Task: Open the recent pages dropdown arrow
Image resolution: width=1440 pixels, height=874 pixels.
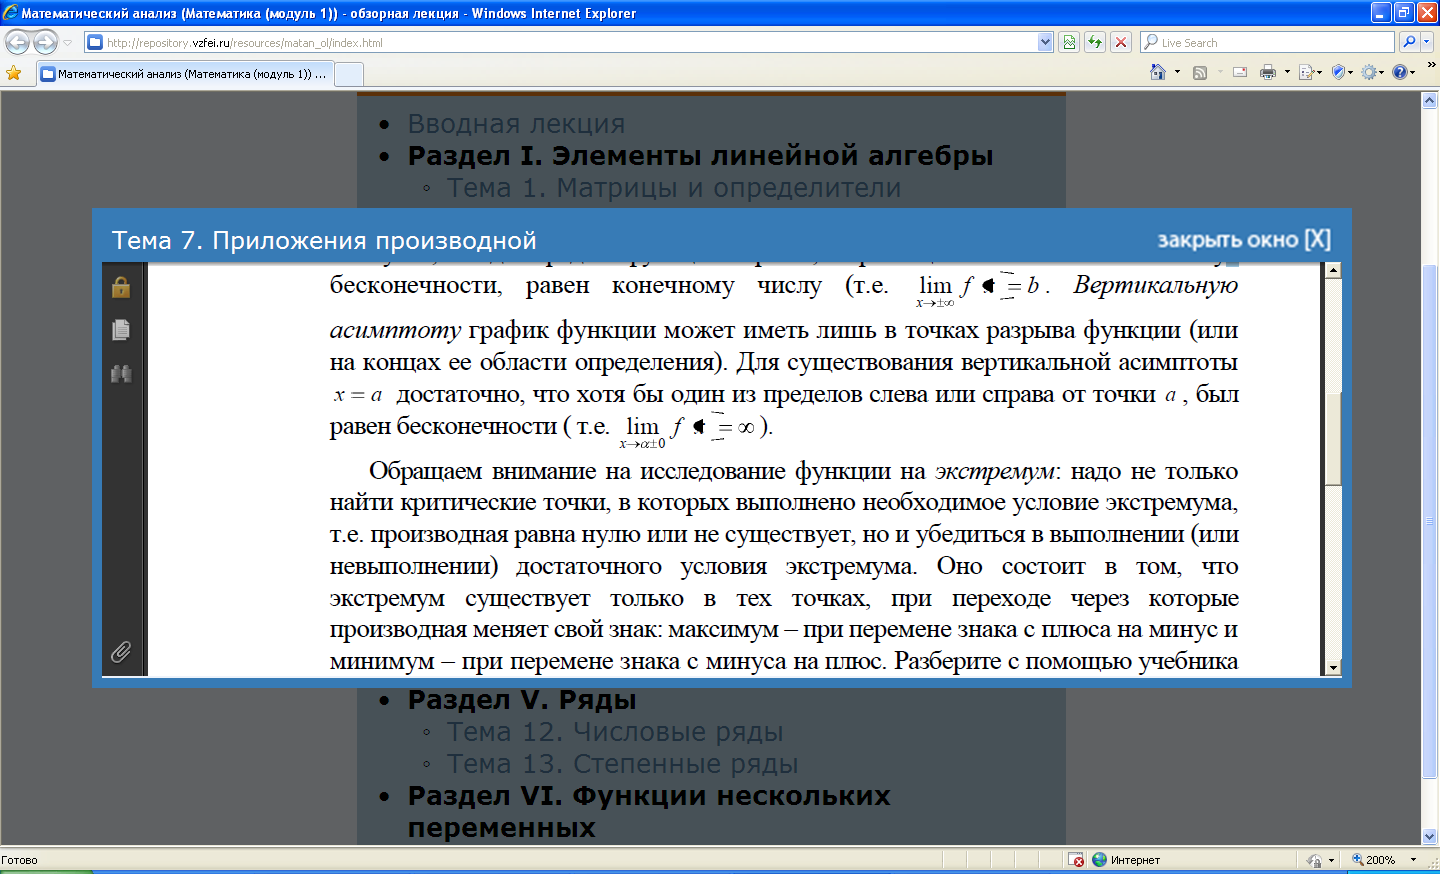Action: (68, 43)
